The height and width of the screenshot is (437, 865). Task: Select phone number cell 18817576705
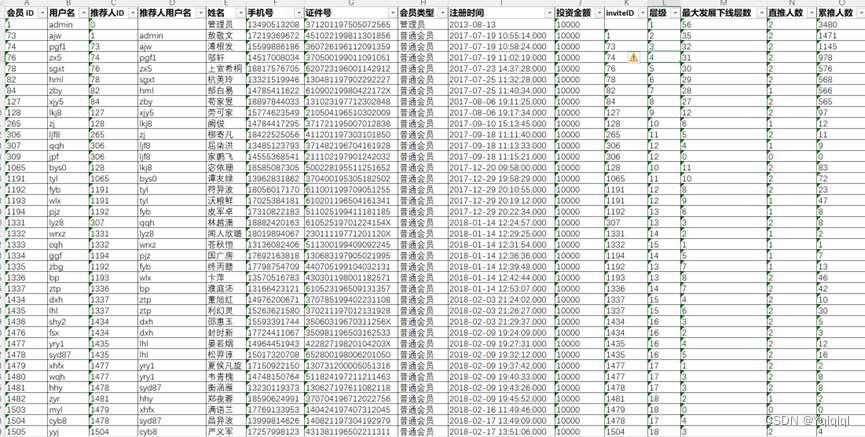tap(275, 68)
